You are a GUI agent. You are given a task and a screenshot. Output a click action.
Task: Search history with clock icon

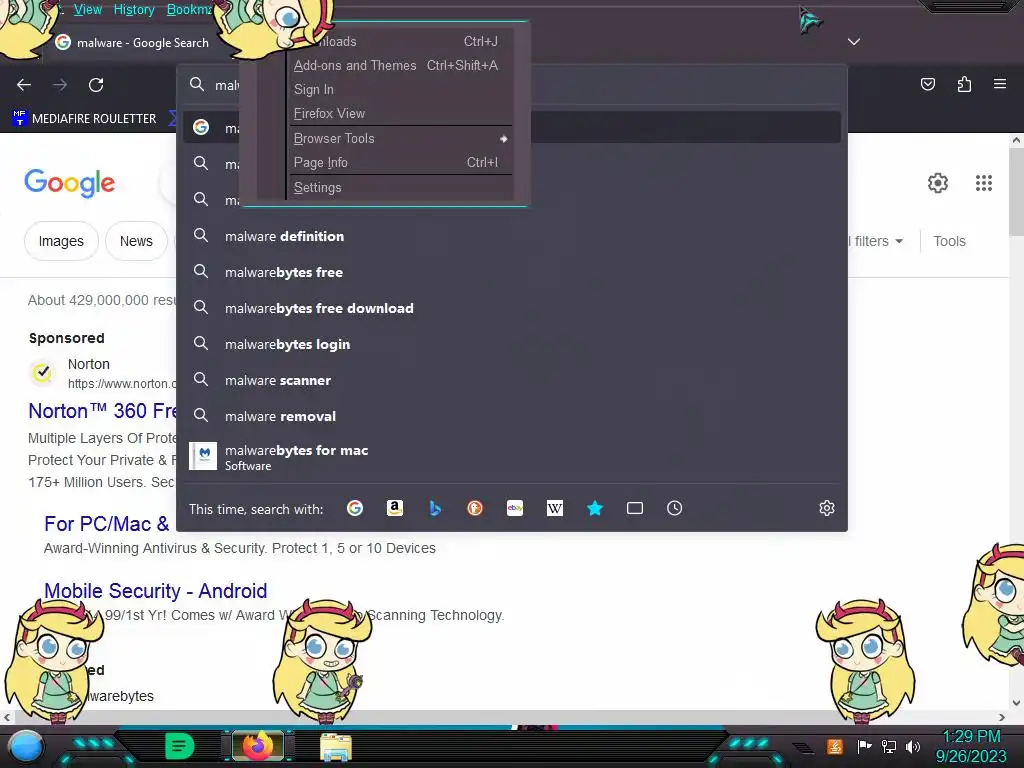click(x=675, y=508)
